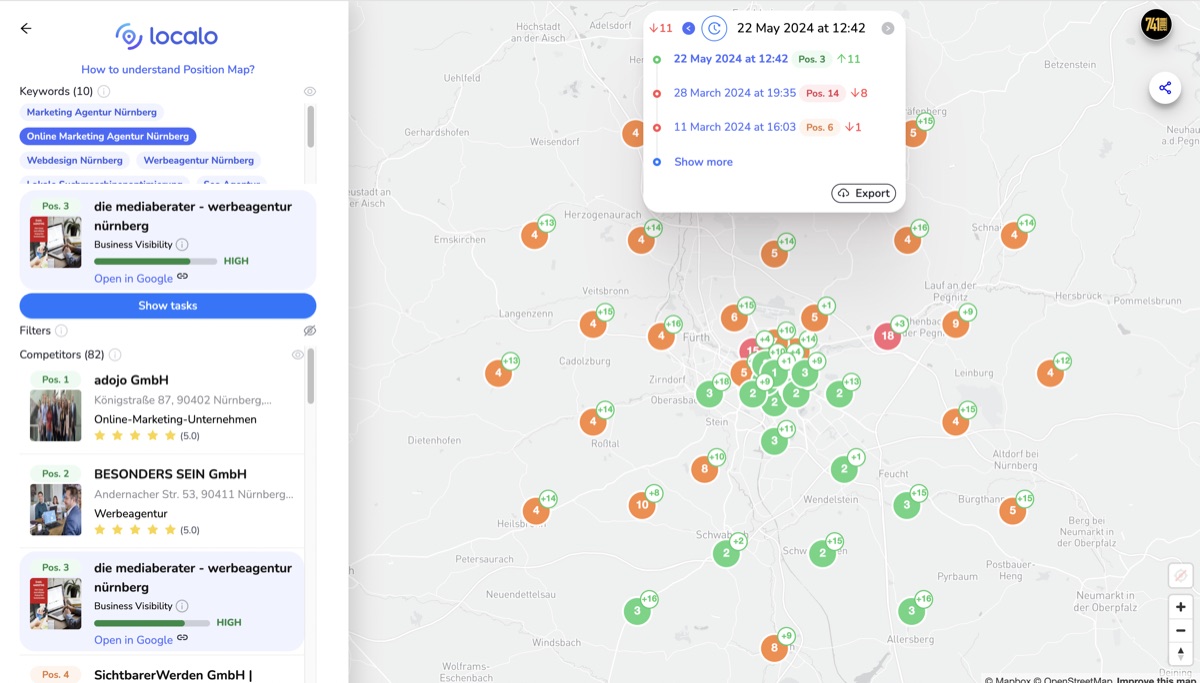The image size is (1200, 683).
Task: Open the clock history icon in popup
Action: [714, 28]
